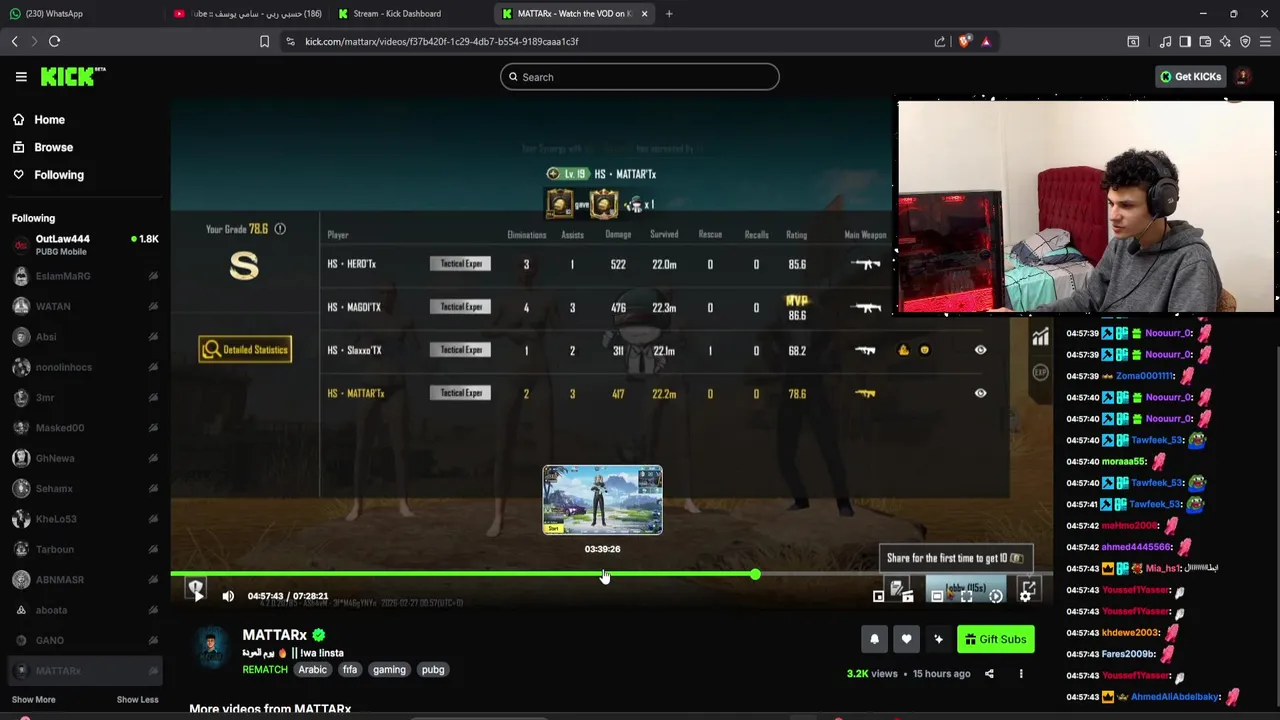Toggle the browser sidebar panel

pos(1185,41)
